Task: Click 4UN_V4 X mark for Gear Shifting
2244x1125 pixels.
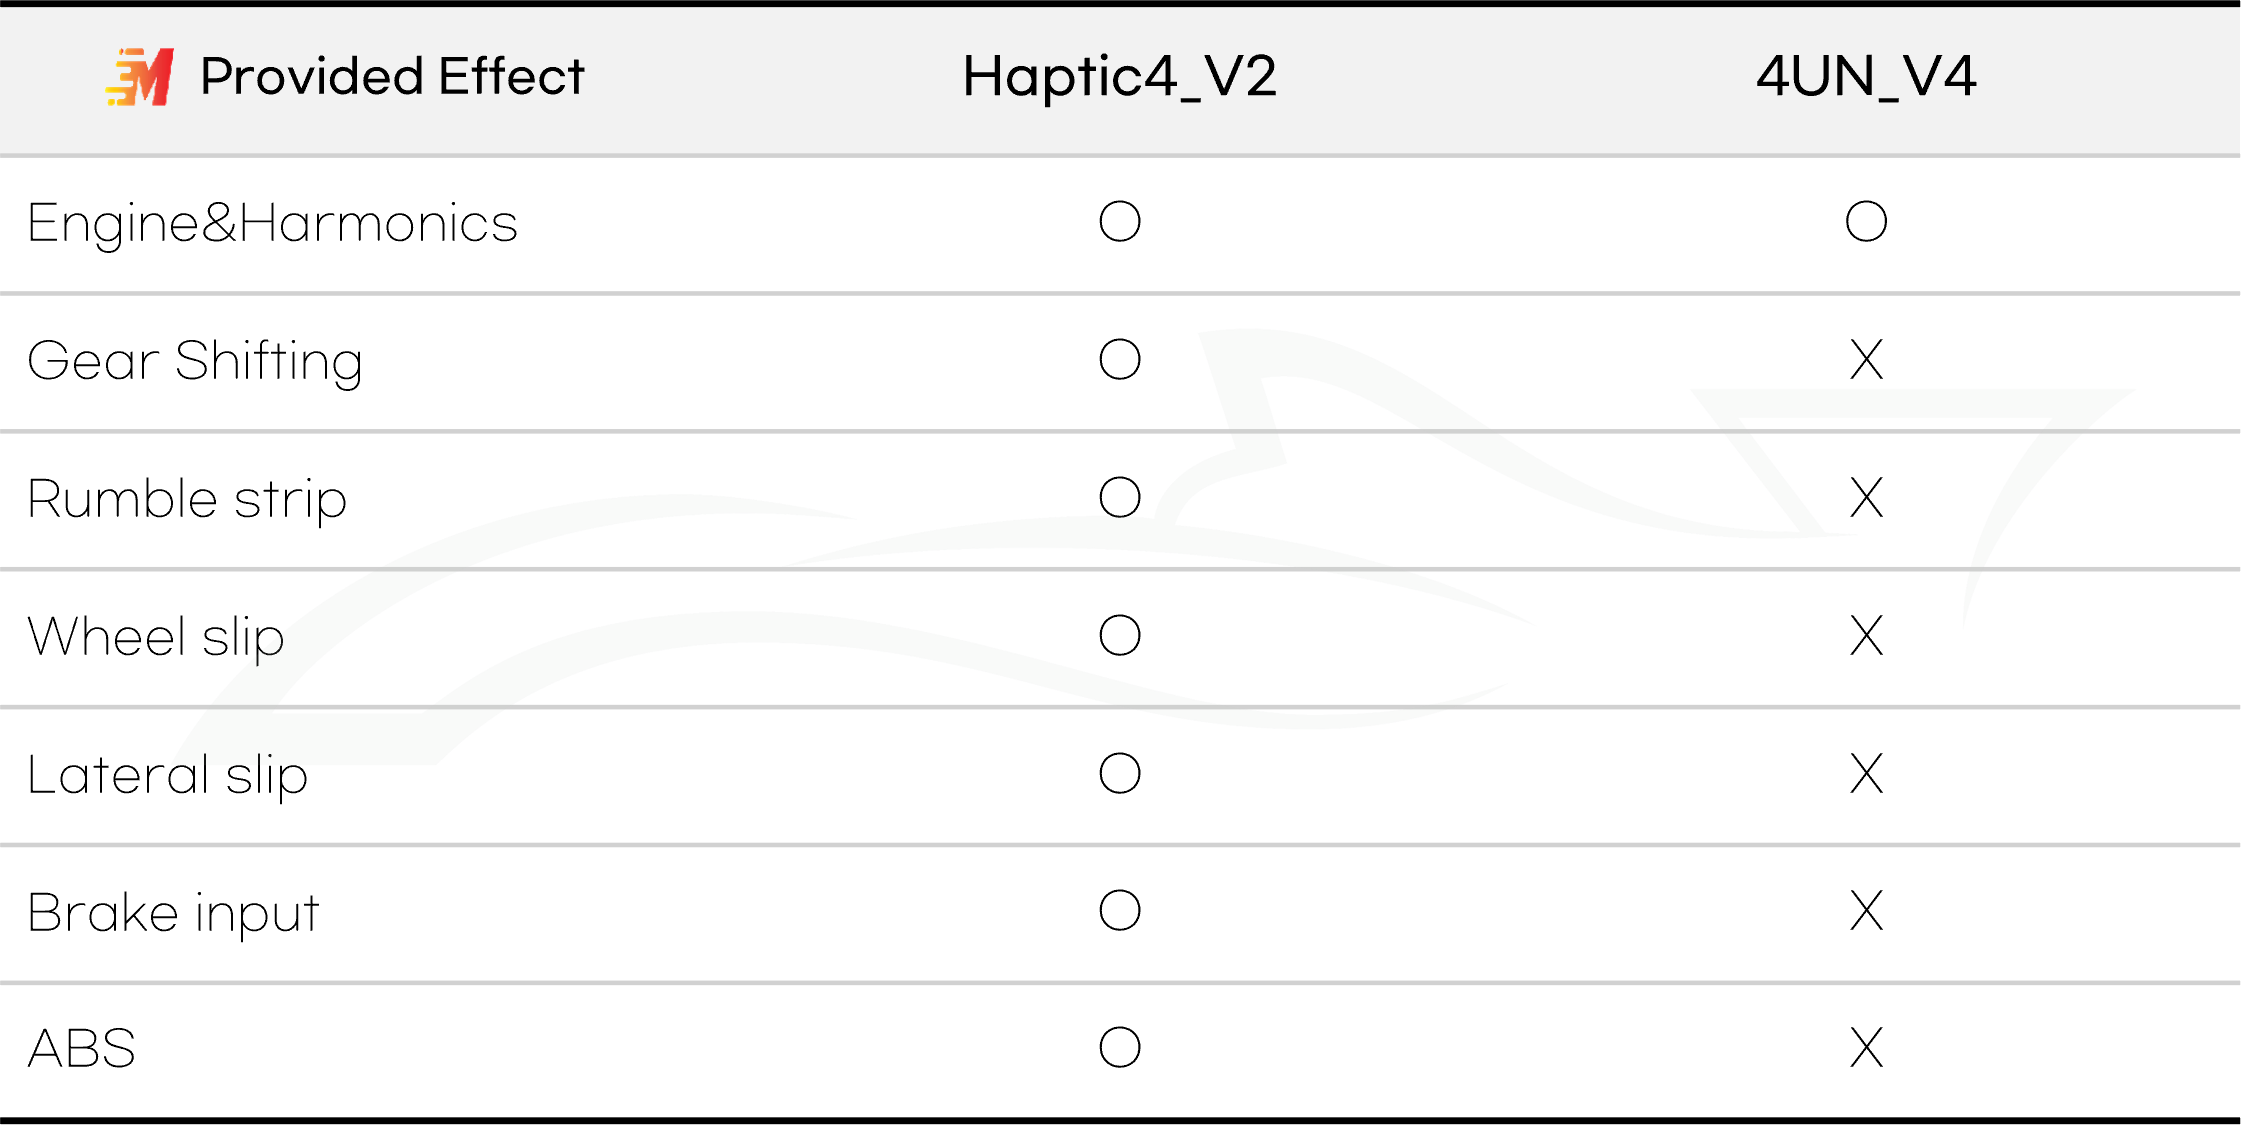Action: [1866, 360]
